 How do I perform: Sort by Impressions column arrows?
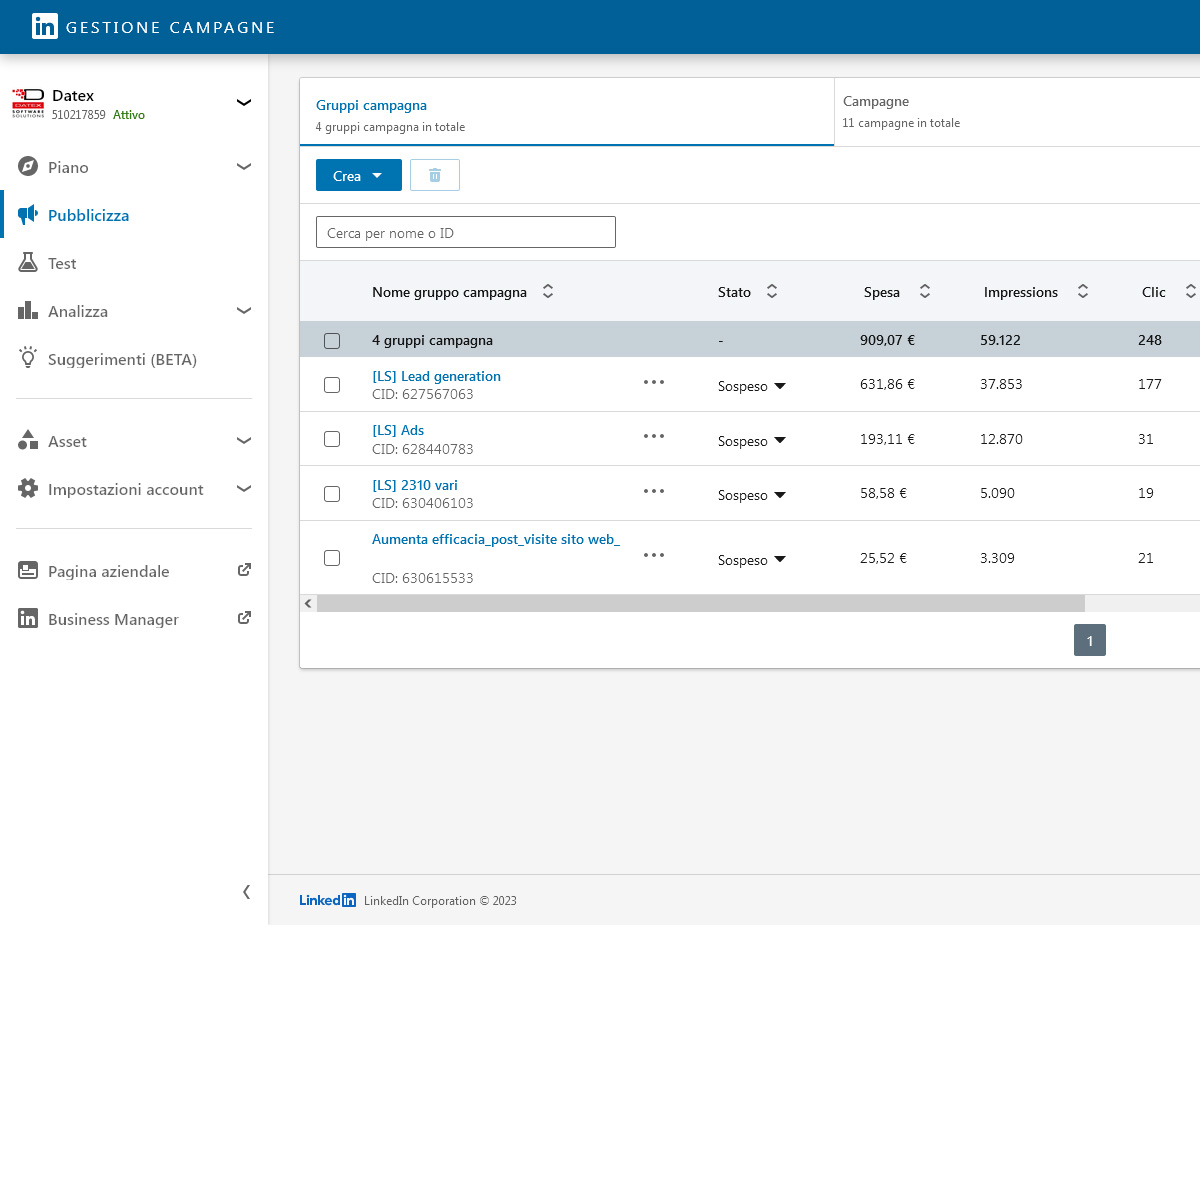click(1083, 292)
